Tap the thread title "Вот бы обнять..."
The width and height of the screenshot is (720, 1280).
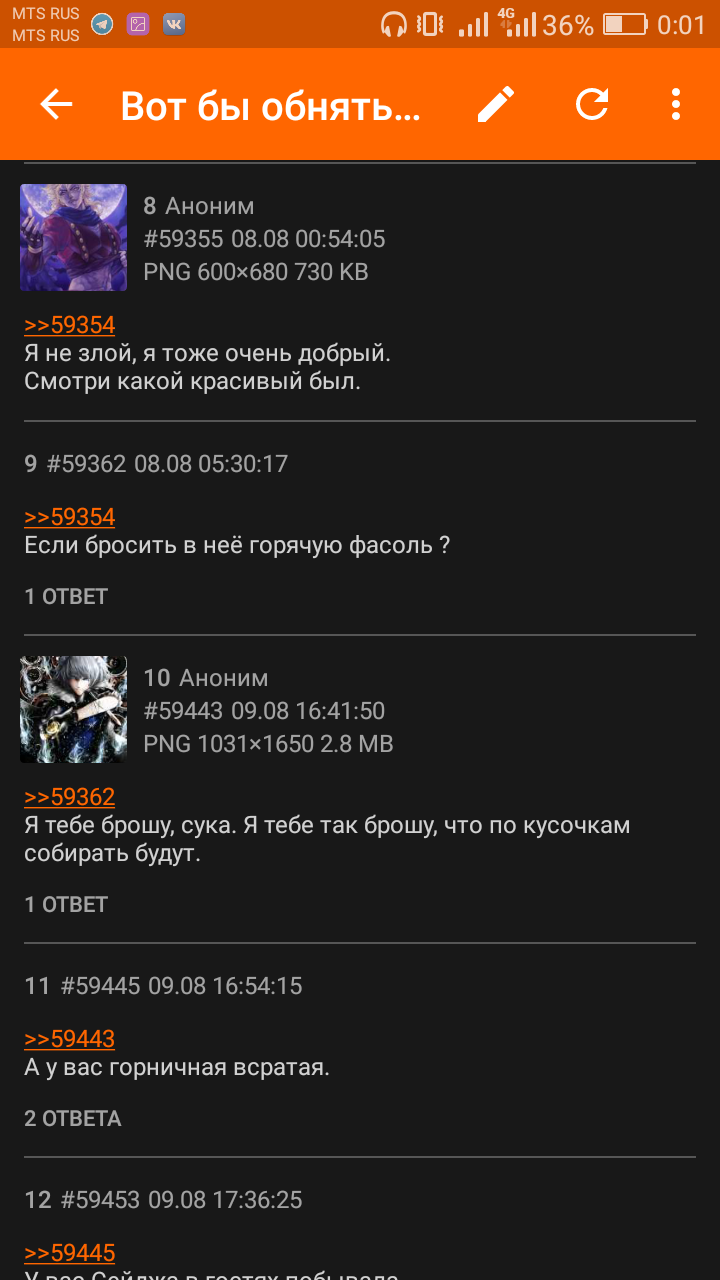(x=271, y=105)
